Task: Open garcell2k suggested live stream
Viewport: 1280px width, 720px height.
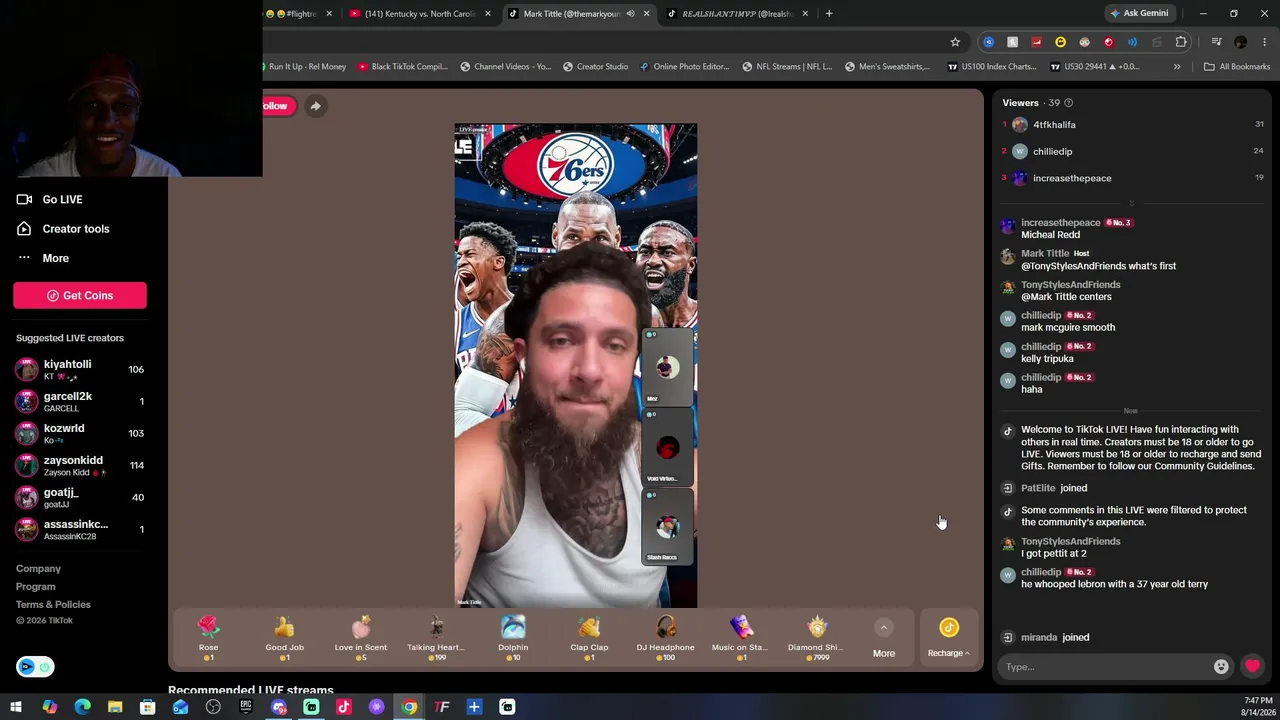Action: click(x=80, y=401)
